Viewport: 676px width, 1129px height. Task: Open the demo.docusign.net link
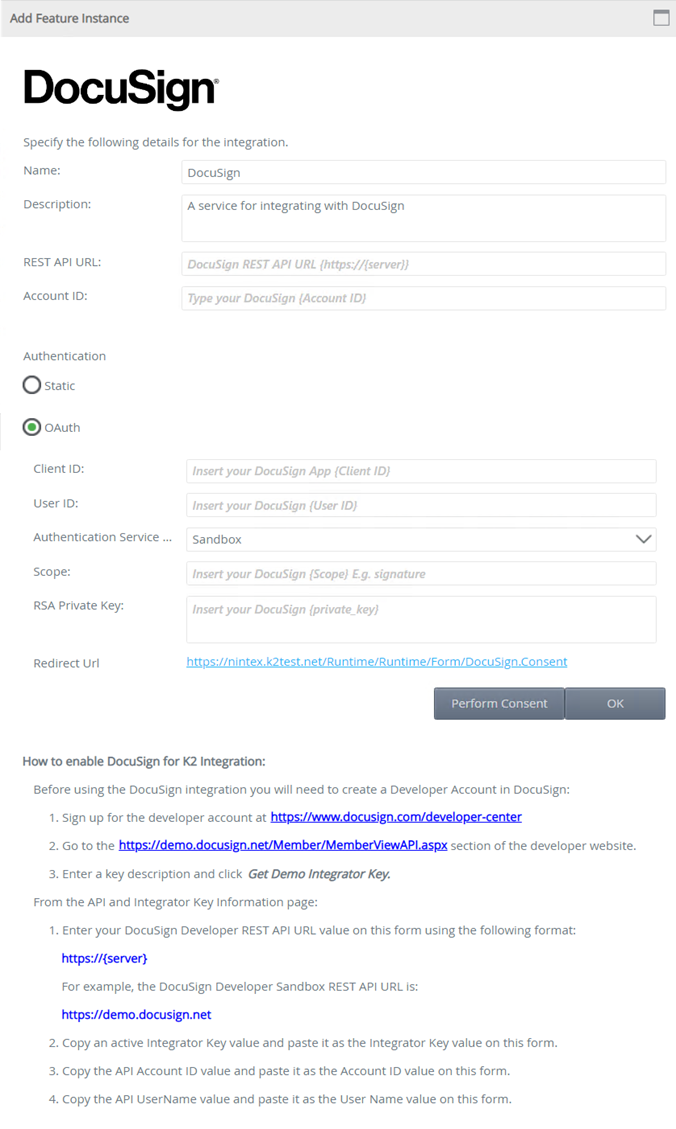136,1014
